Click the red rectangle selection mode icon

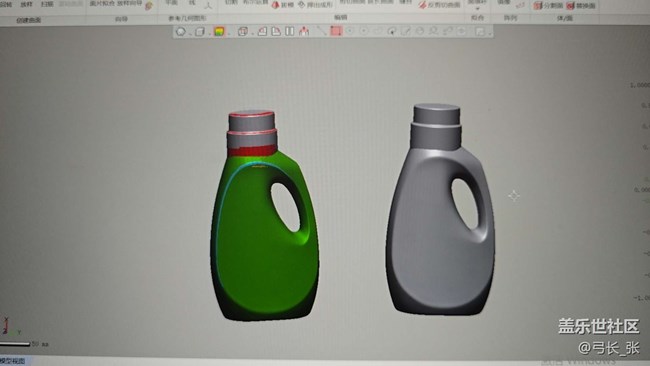click(336, 31)
